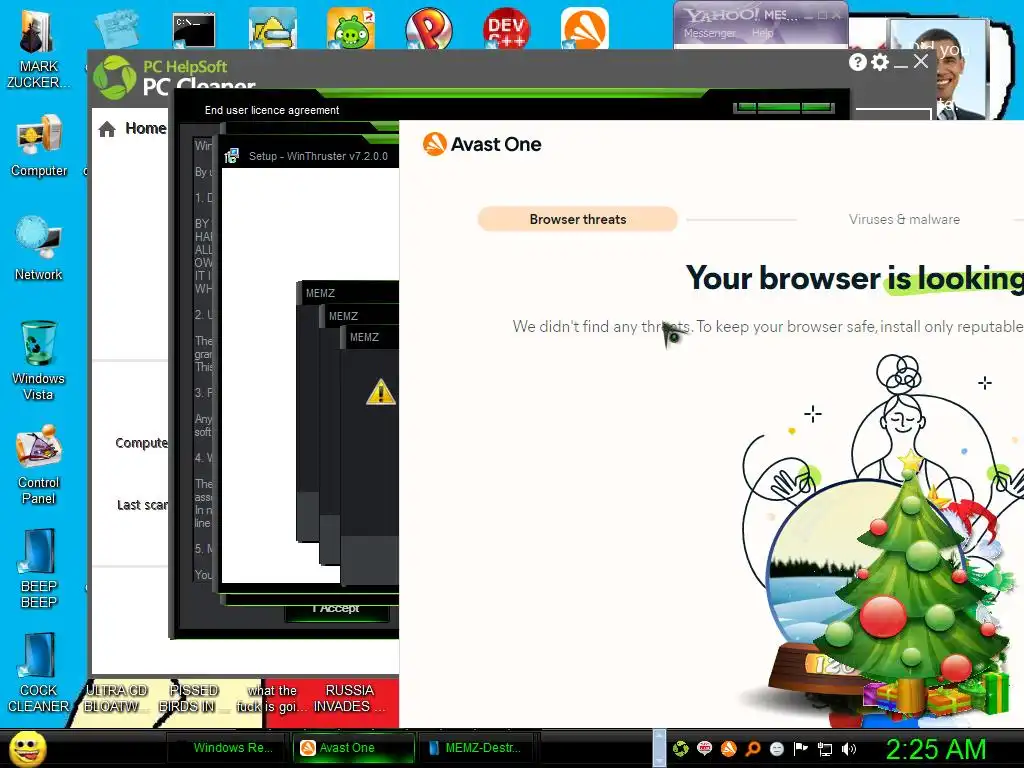Open the Control Panel desktop icon
This screenshot has height=768, width=1024.
(x=39, y=464)
